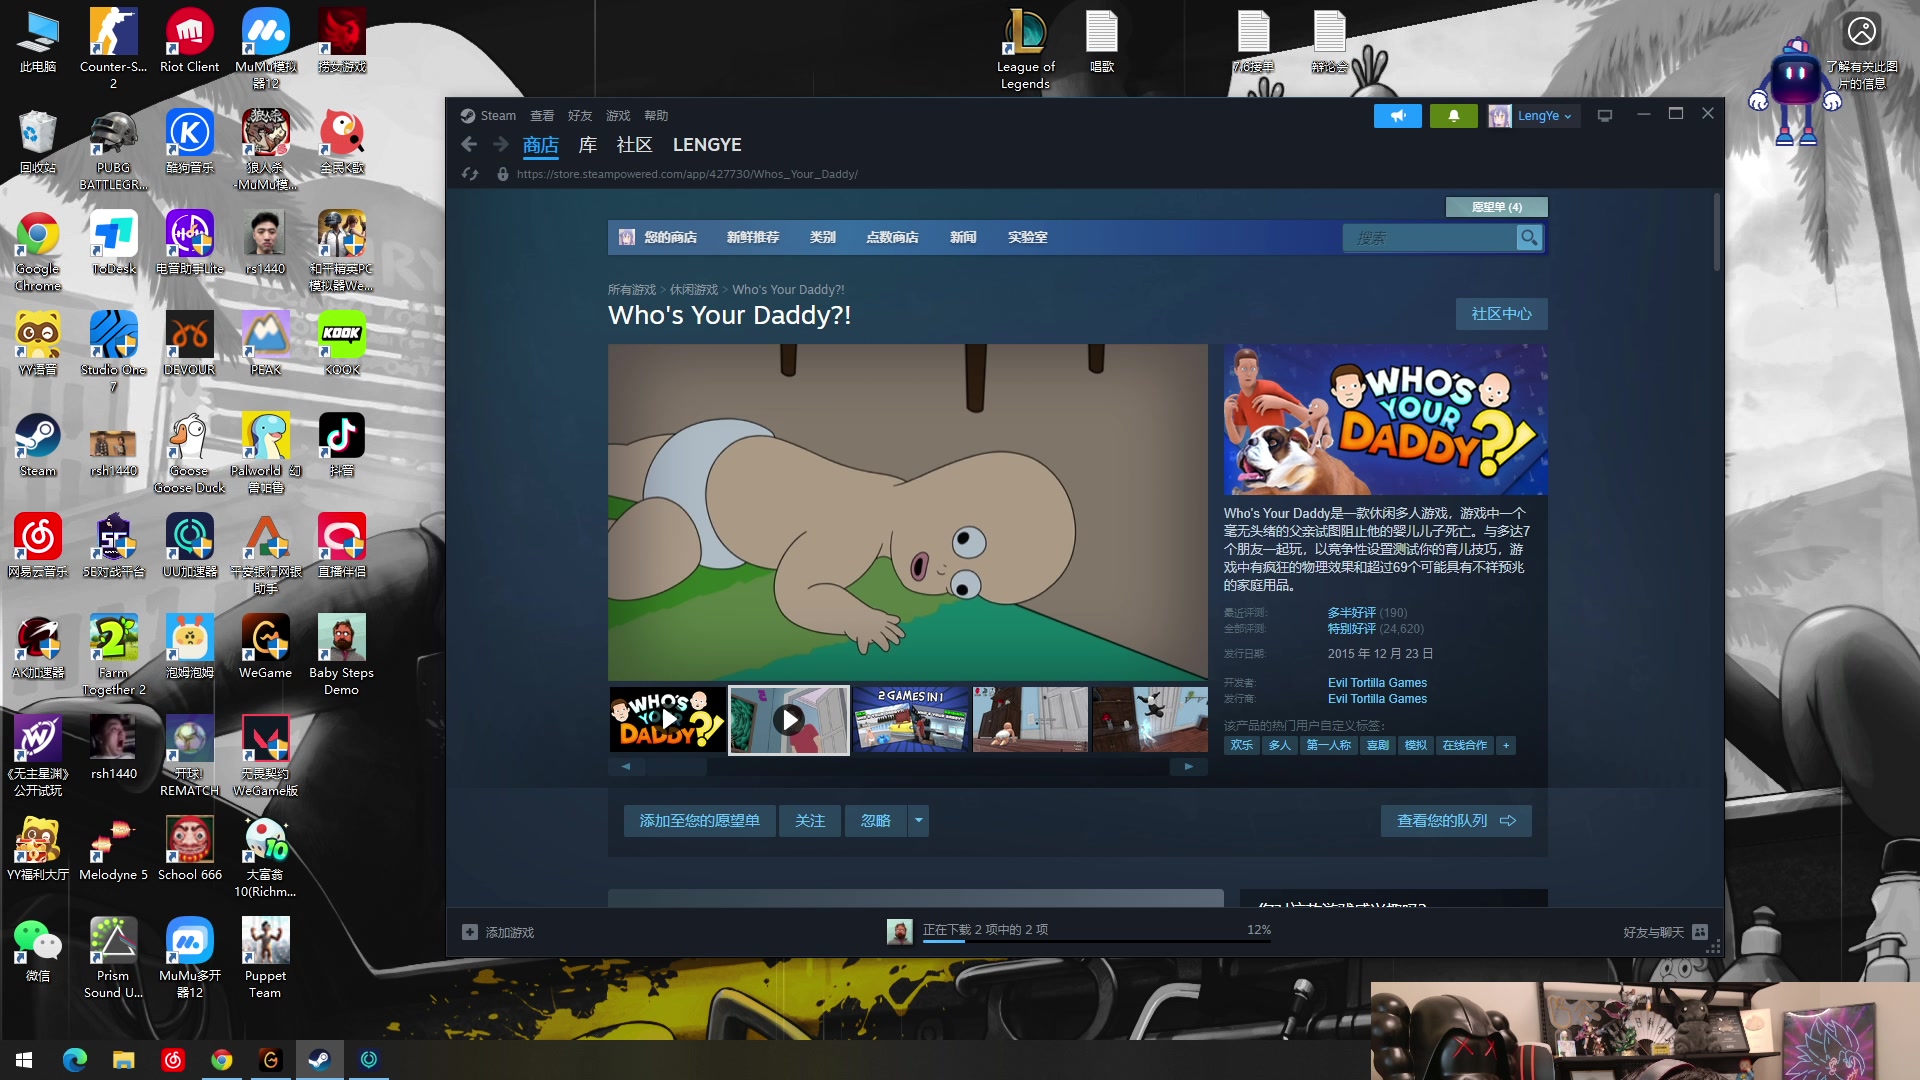Open League of Legends desktop shortcut
Image resolution: width=1920 pixels, height=1080 pixels.
click(x=1025, y=48)
